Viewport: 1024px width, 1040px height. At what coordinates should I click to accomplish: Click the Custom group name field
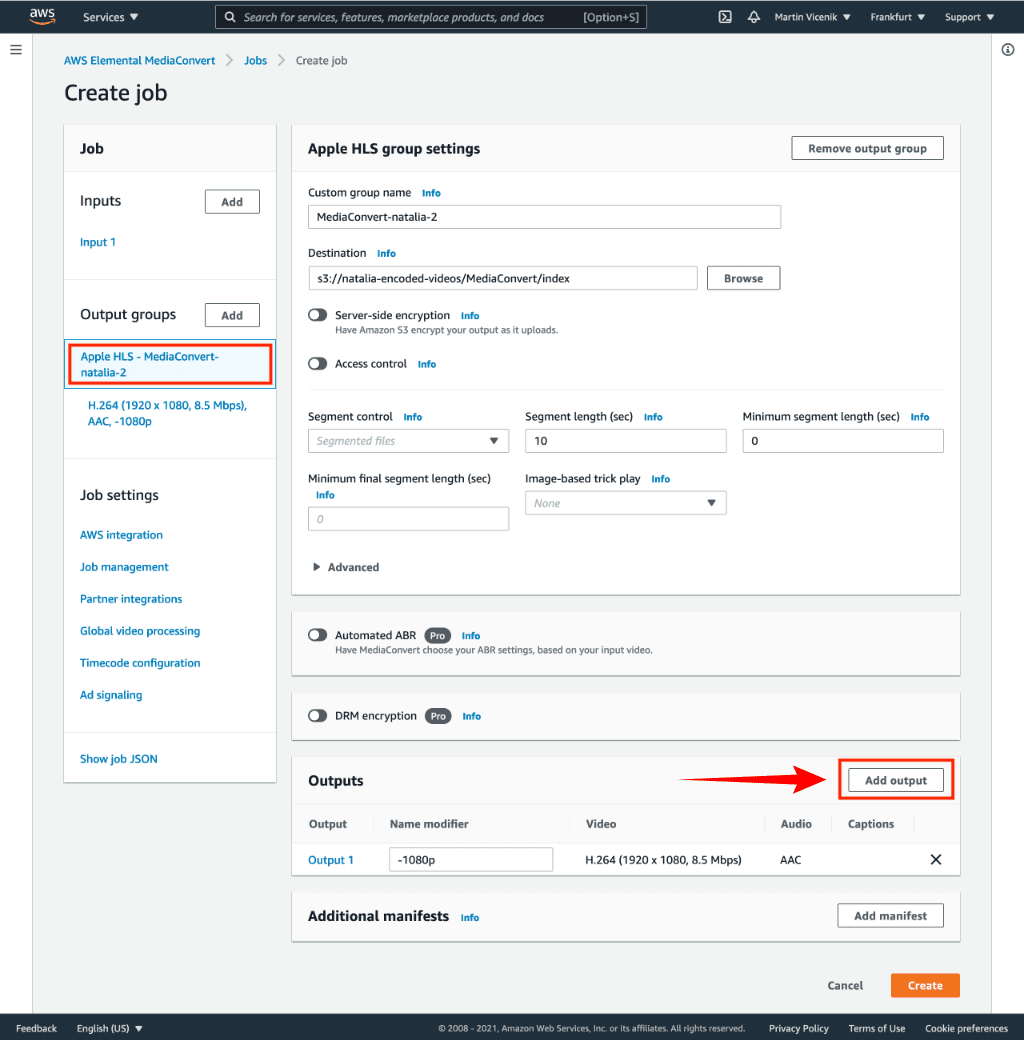click(x=544, y=217)
